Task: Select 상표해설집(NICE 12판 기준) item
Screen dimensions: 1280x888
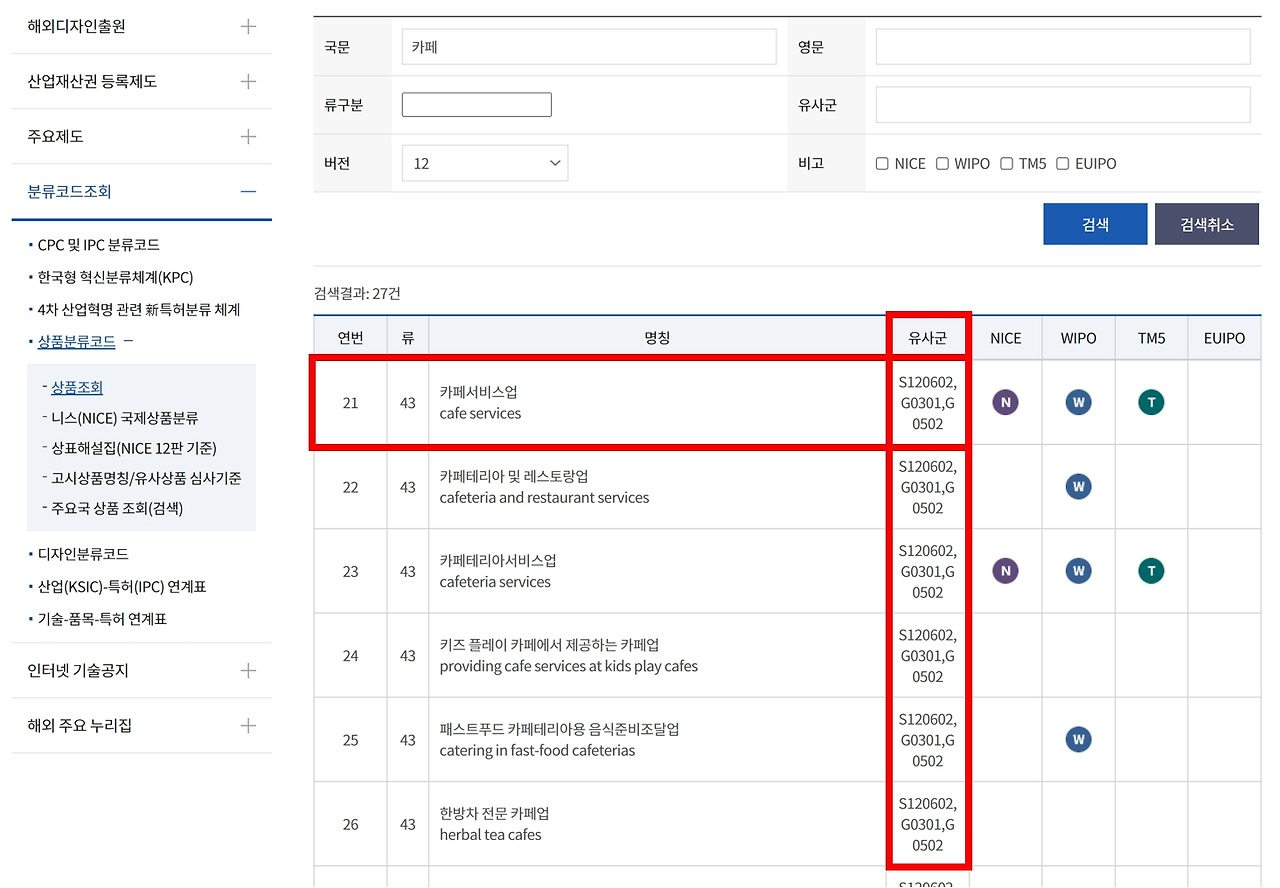Action: click(x=134, y=448)
